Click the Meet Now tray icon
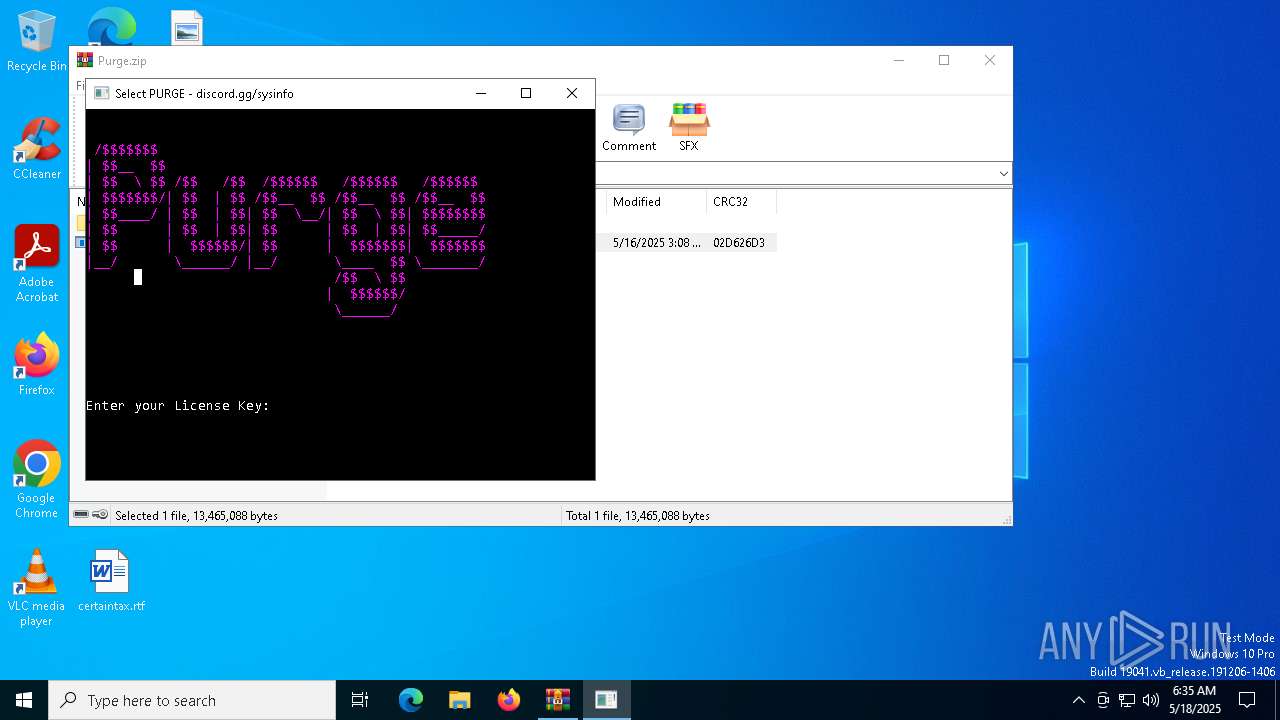The image size is (1280, 720). [1103, 700]
